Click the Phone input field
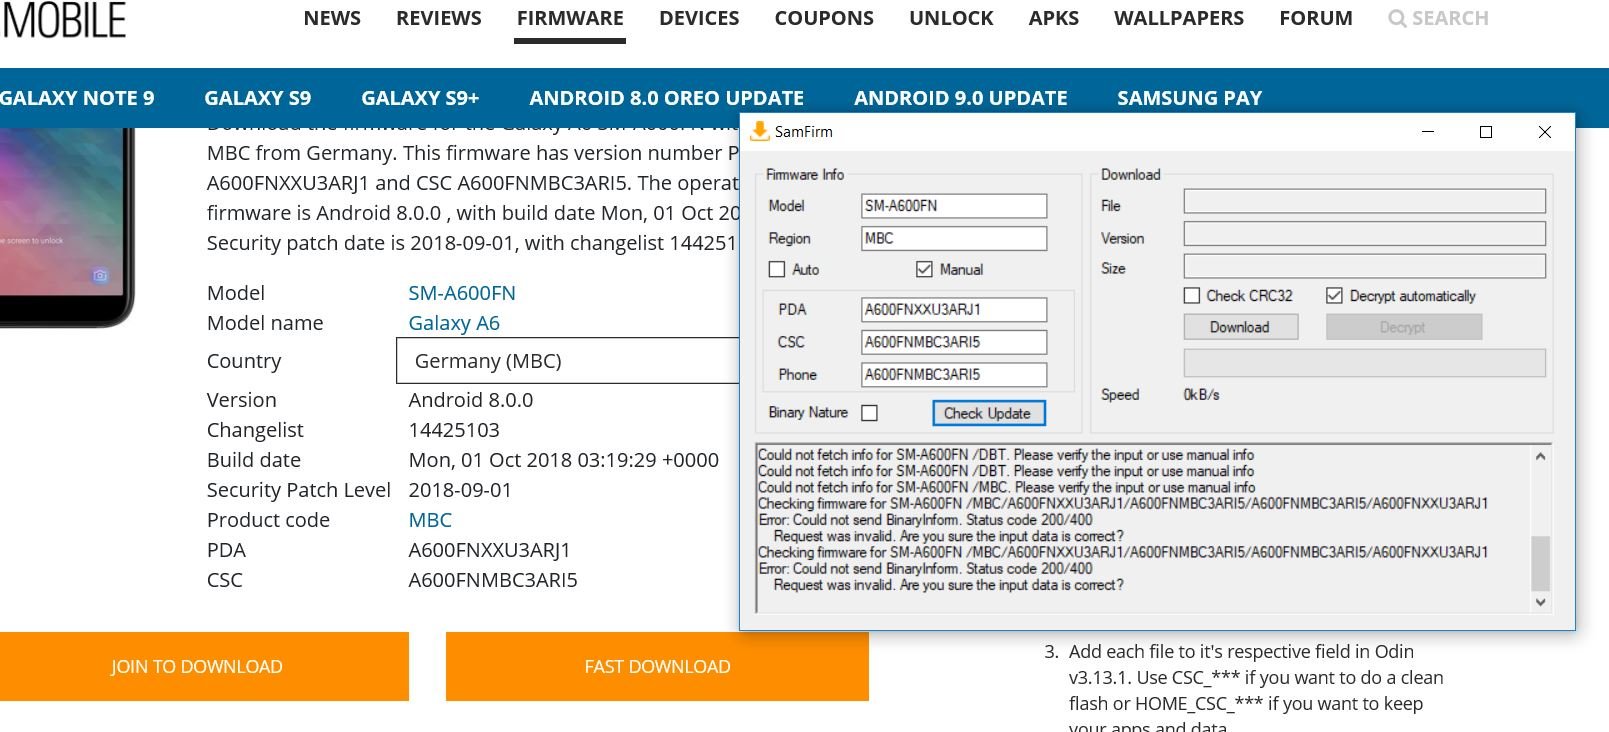The width and height of the screenshot is (1609, 732). coord(954,375)
